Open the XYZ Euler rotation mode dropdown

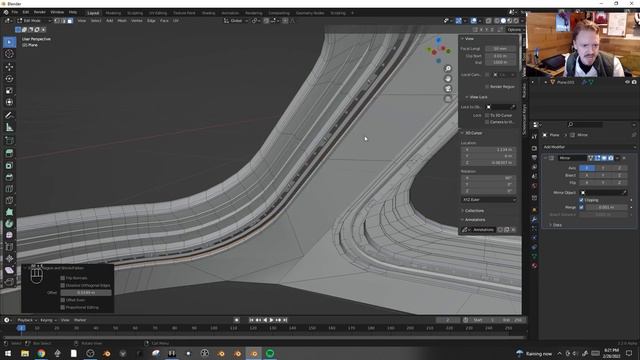point(489,200)
